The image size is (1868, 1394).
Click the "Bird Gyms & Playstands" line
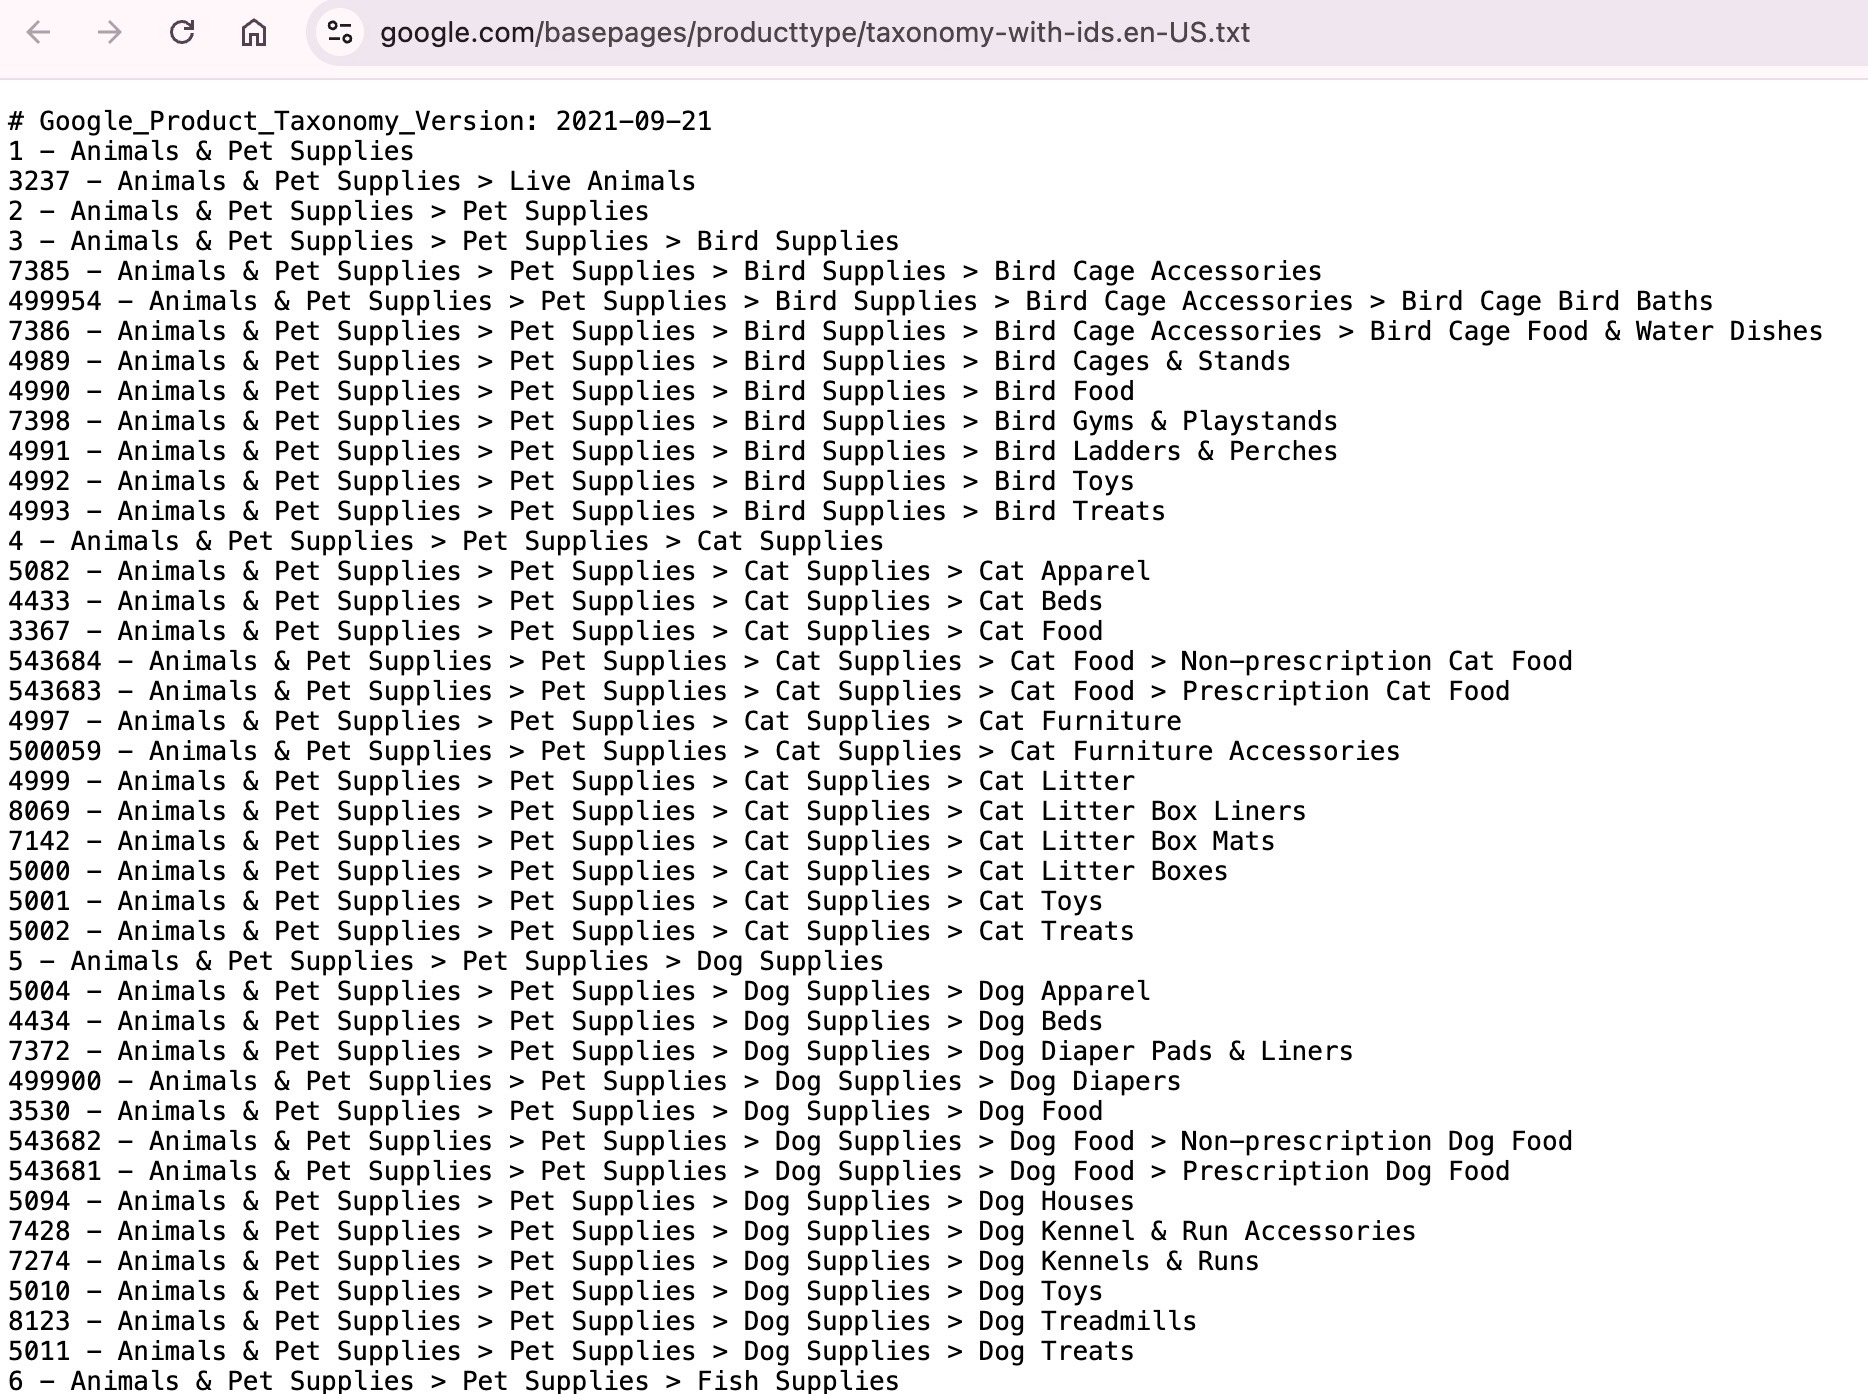click(x=673, y=421)
